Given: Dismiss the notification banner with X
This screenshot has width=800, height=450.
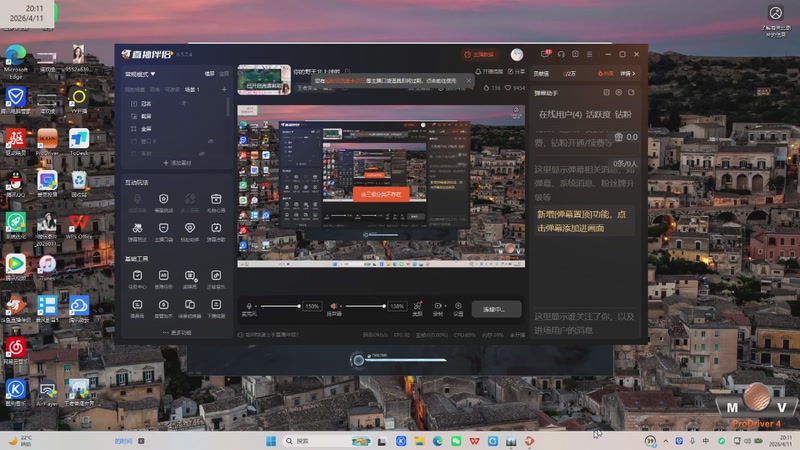Looking at the screenshot, I should (468, 81).
